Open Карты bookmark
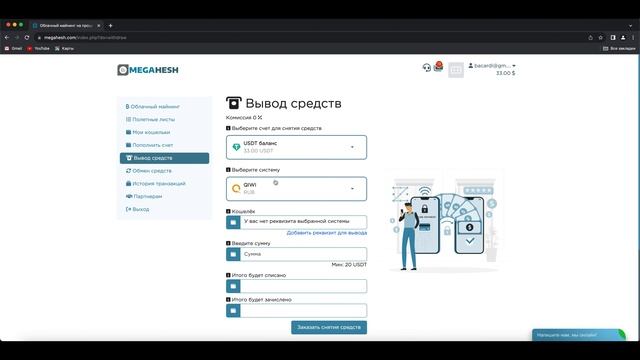The image size is (640, 360). click(64, 49)
